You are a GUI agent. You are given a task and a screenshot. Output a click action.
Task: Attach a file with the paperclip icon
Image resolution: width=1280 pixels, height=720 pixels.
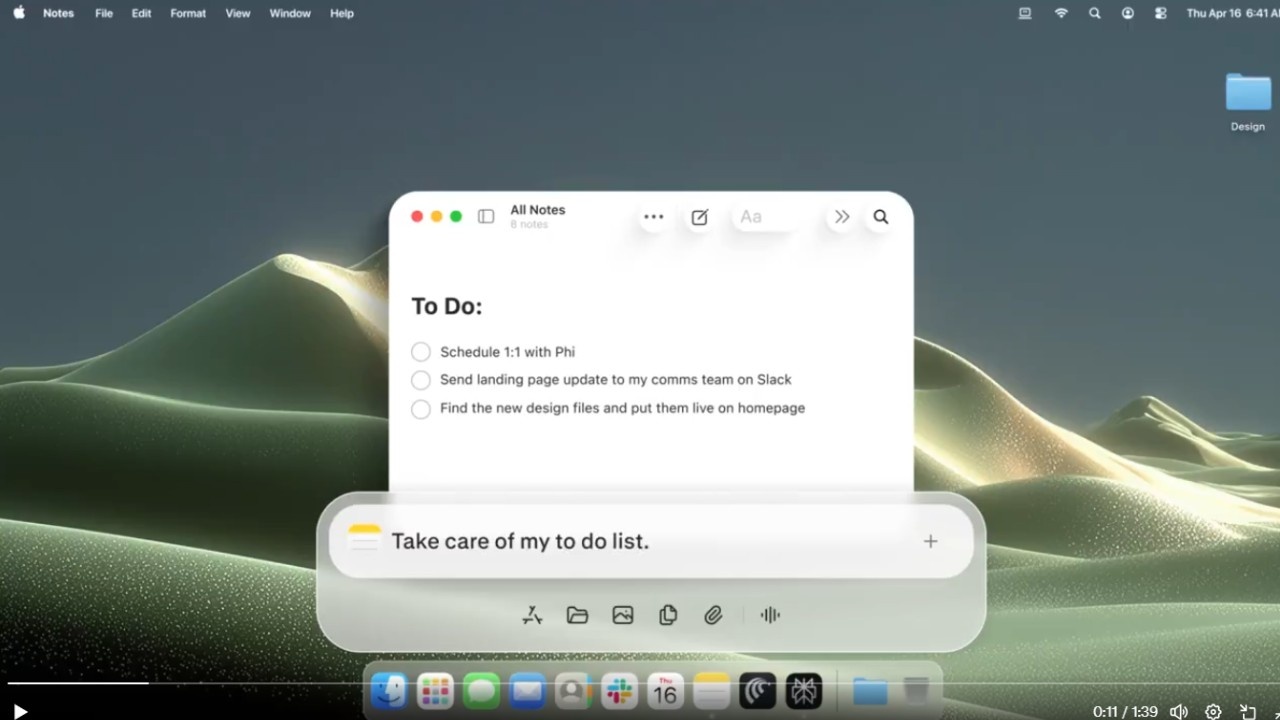coord(713,616)
